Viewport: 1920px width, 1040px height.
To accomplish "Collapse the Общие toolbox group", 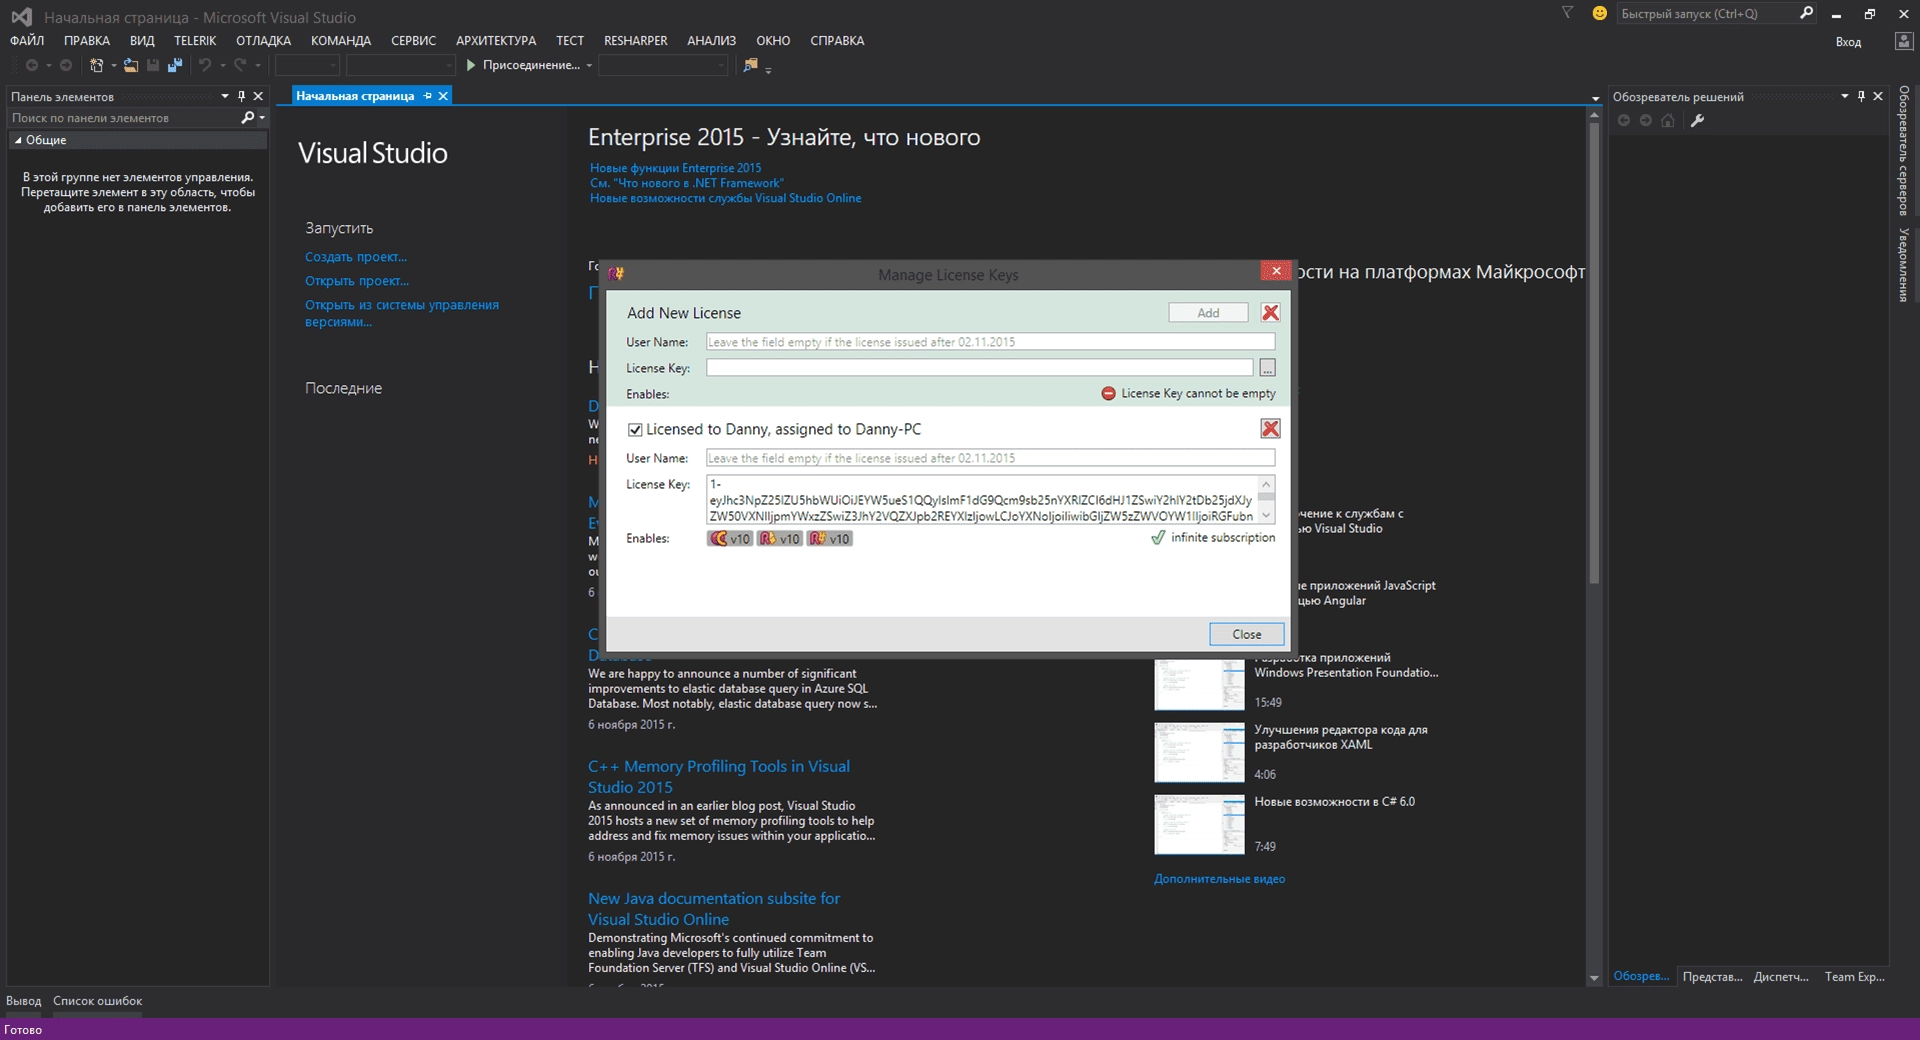I will click(x=18, y=140).
